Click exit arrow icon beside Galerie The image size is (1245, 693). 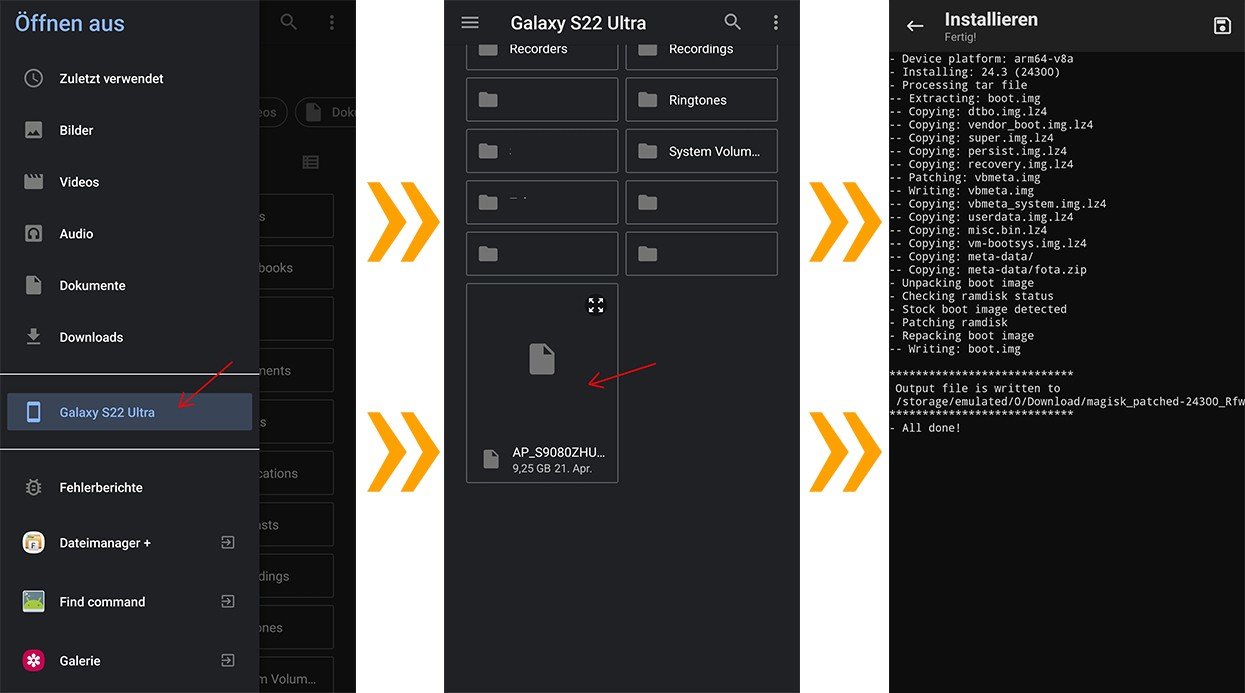tap(228, 661)
